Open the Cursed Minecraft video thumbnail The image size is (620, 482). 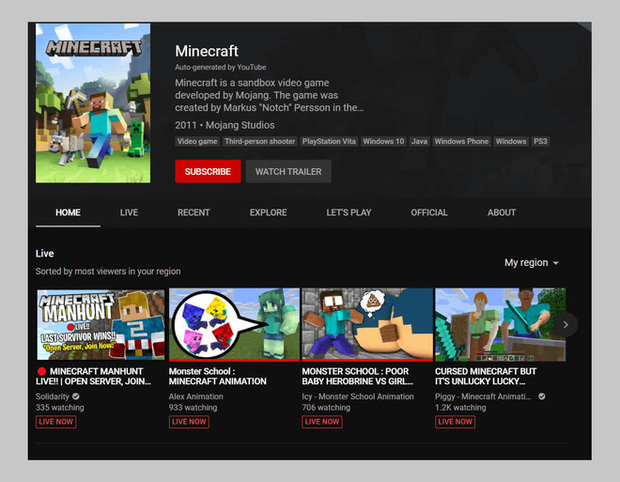(499, 324)
